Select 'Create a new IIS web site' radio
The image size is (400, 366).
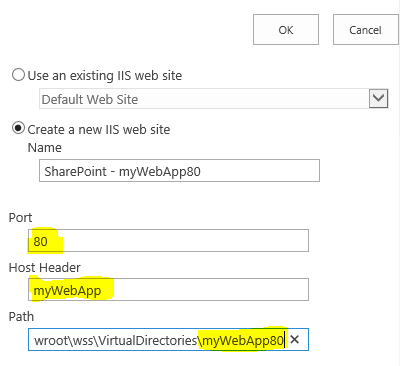[x=18, y=128]
